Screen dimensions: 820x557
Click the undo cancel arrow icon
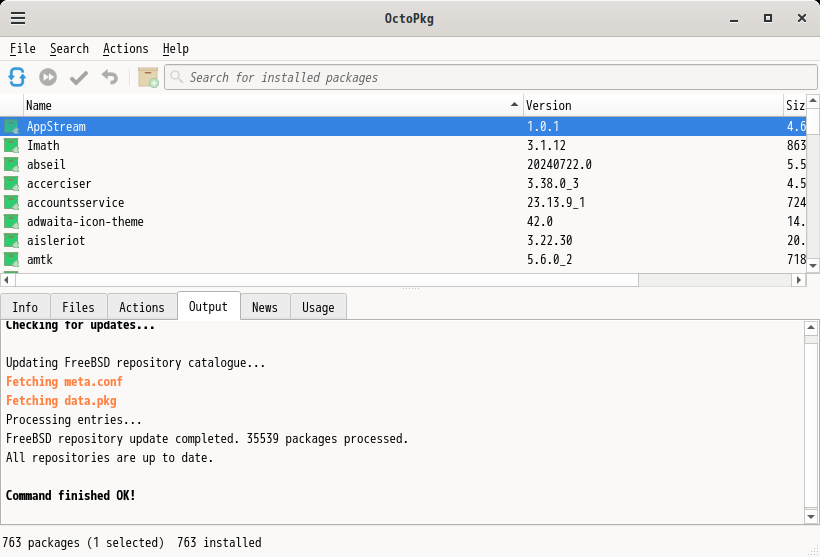pyautogui.click(x=110, y=77)
